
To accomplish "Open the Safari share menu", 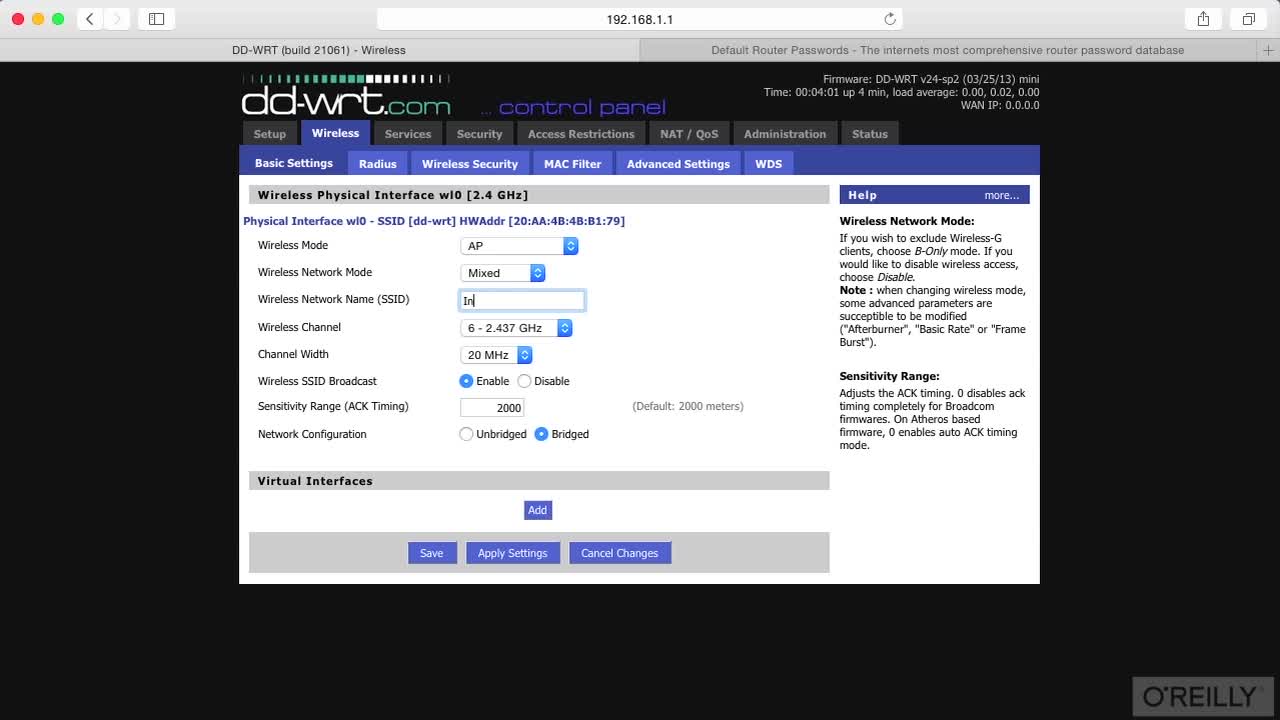I will (1203, 19).
